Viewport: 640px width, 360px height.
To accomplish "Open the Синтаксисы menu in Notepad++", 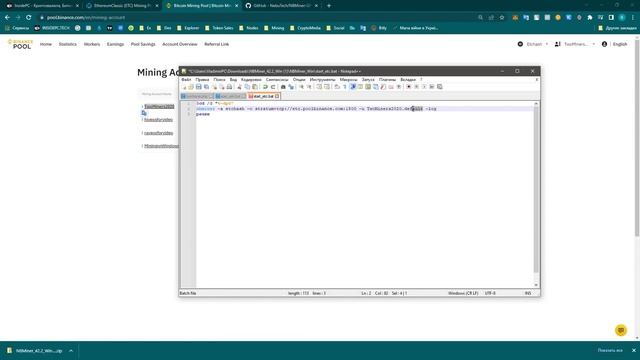I will pyautogui.click(x=277, y=80).
